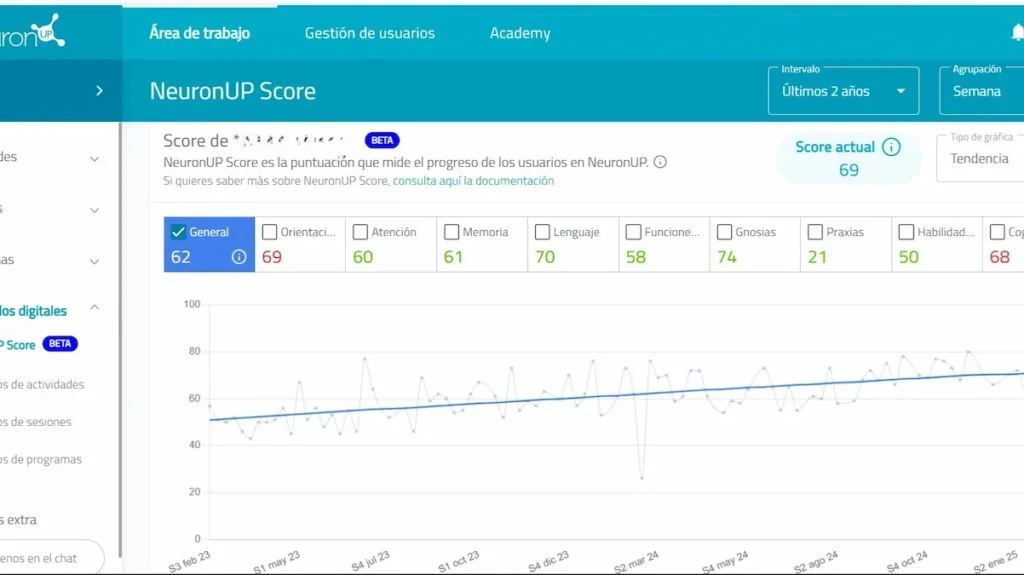
Task: Click the BETA badge beside user name
Action: coord(382,141)
